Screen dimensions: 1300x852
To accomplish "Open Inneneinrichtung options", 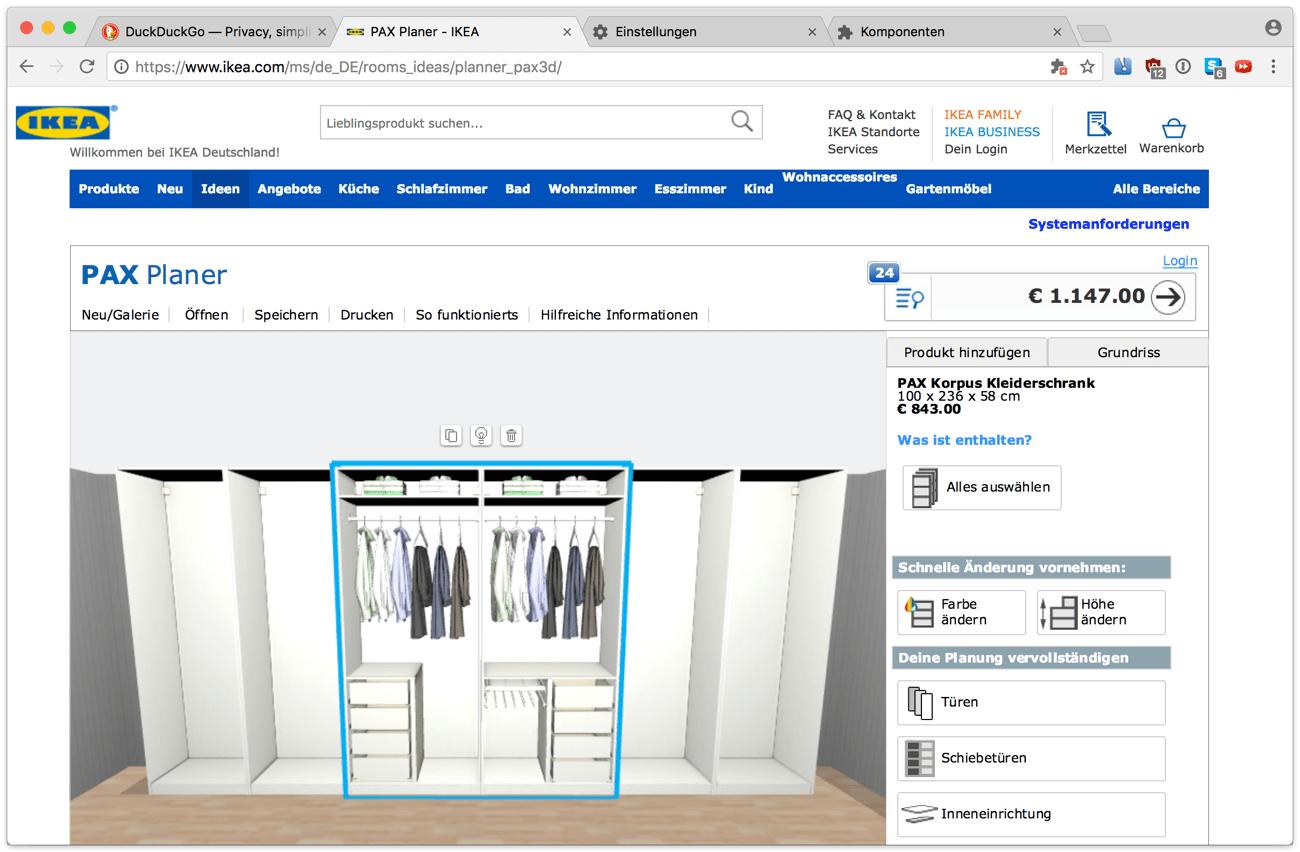I will coord(1031,814).
